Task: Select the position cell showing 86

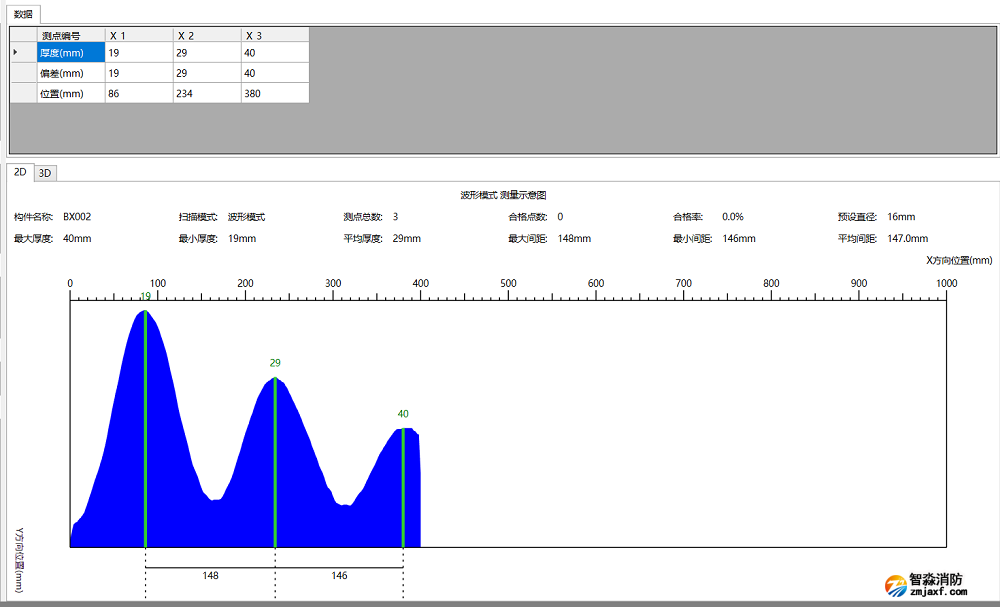Action: pos(139,93)
